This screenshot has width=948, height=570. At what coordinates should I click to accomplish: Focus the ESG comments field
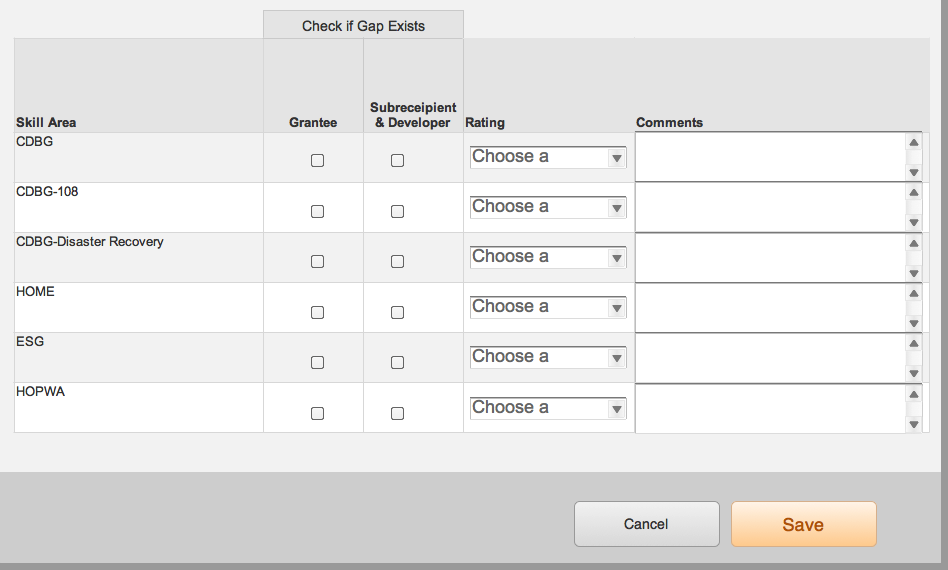(770, 357)
